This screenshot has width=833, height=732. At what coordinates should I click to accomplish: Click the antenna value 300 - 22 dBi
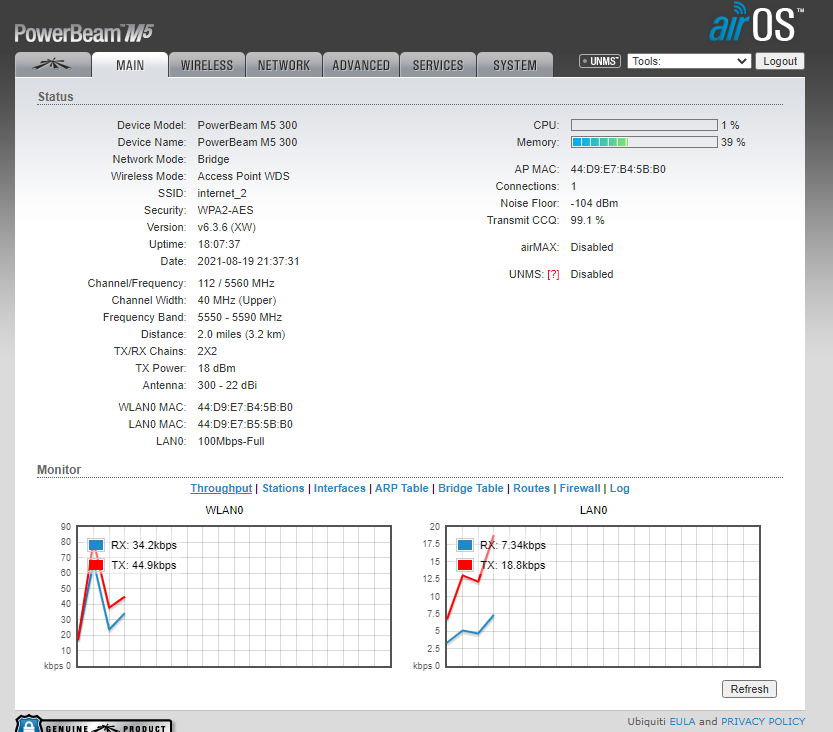click(227, 385)
